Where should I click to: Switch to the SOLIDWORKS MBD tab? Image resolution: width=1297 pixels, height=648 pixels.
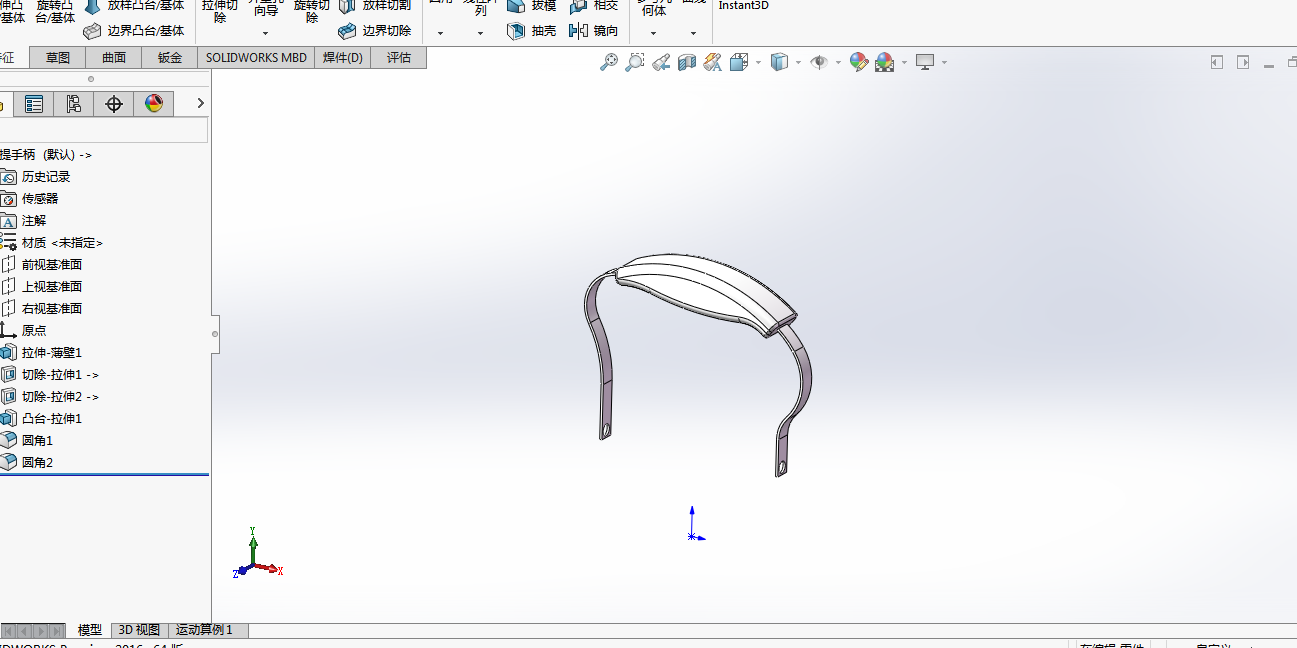point(256,58)
